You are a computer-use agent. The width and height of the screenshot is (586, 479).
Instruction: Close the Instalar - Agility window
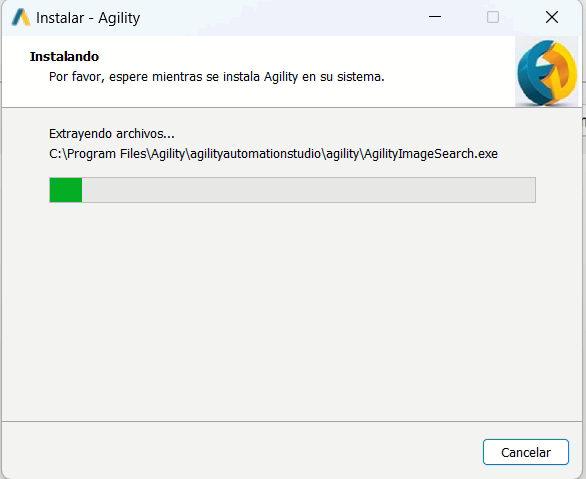(x=552, y=17)
